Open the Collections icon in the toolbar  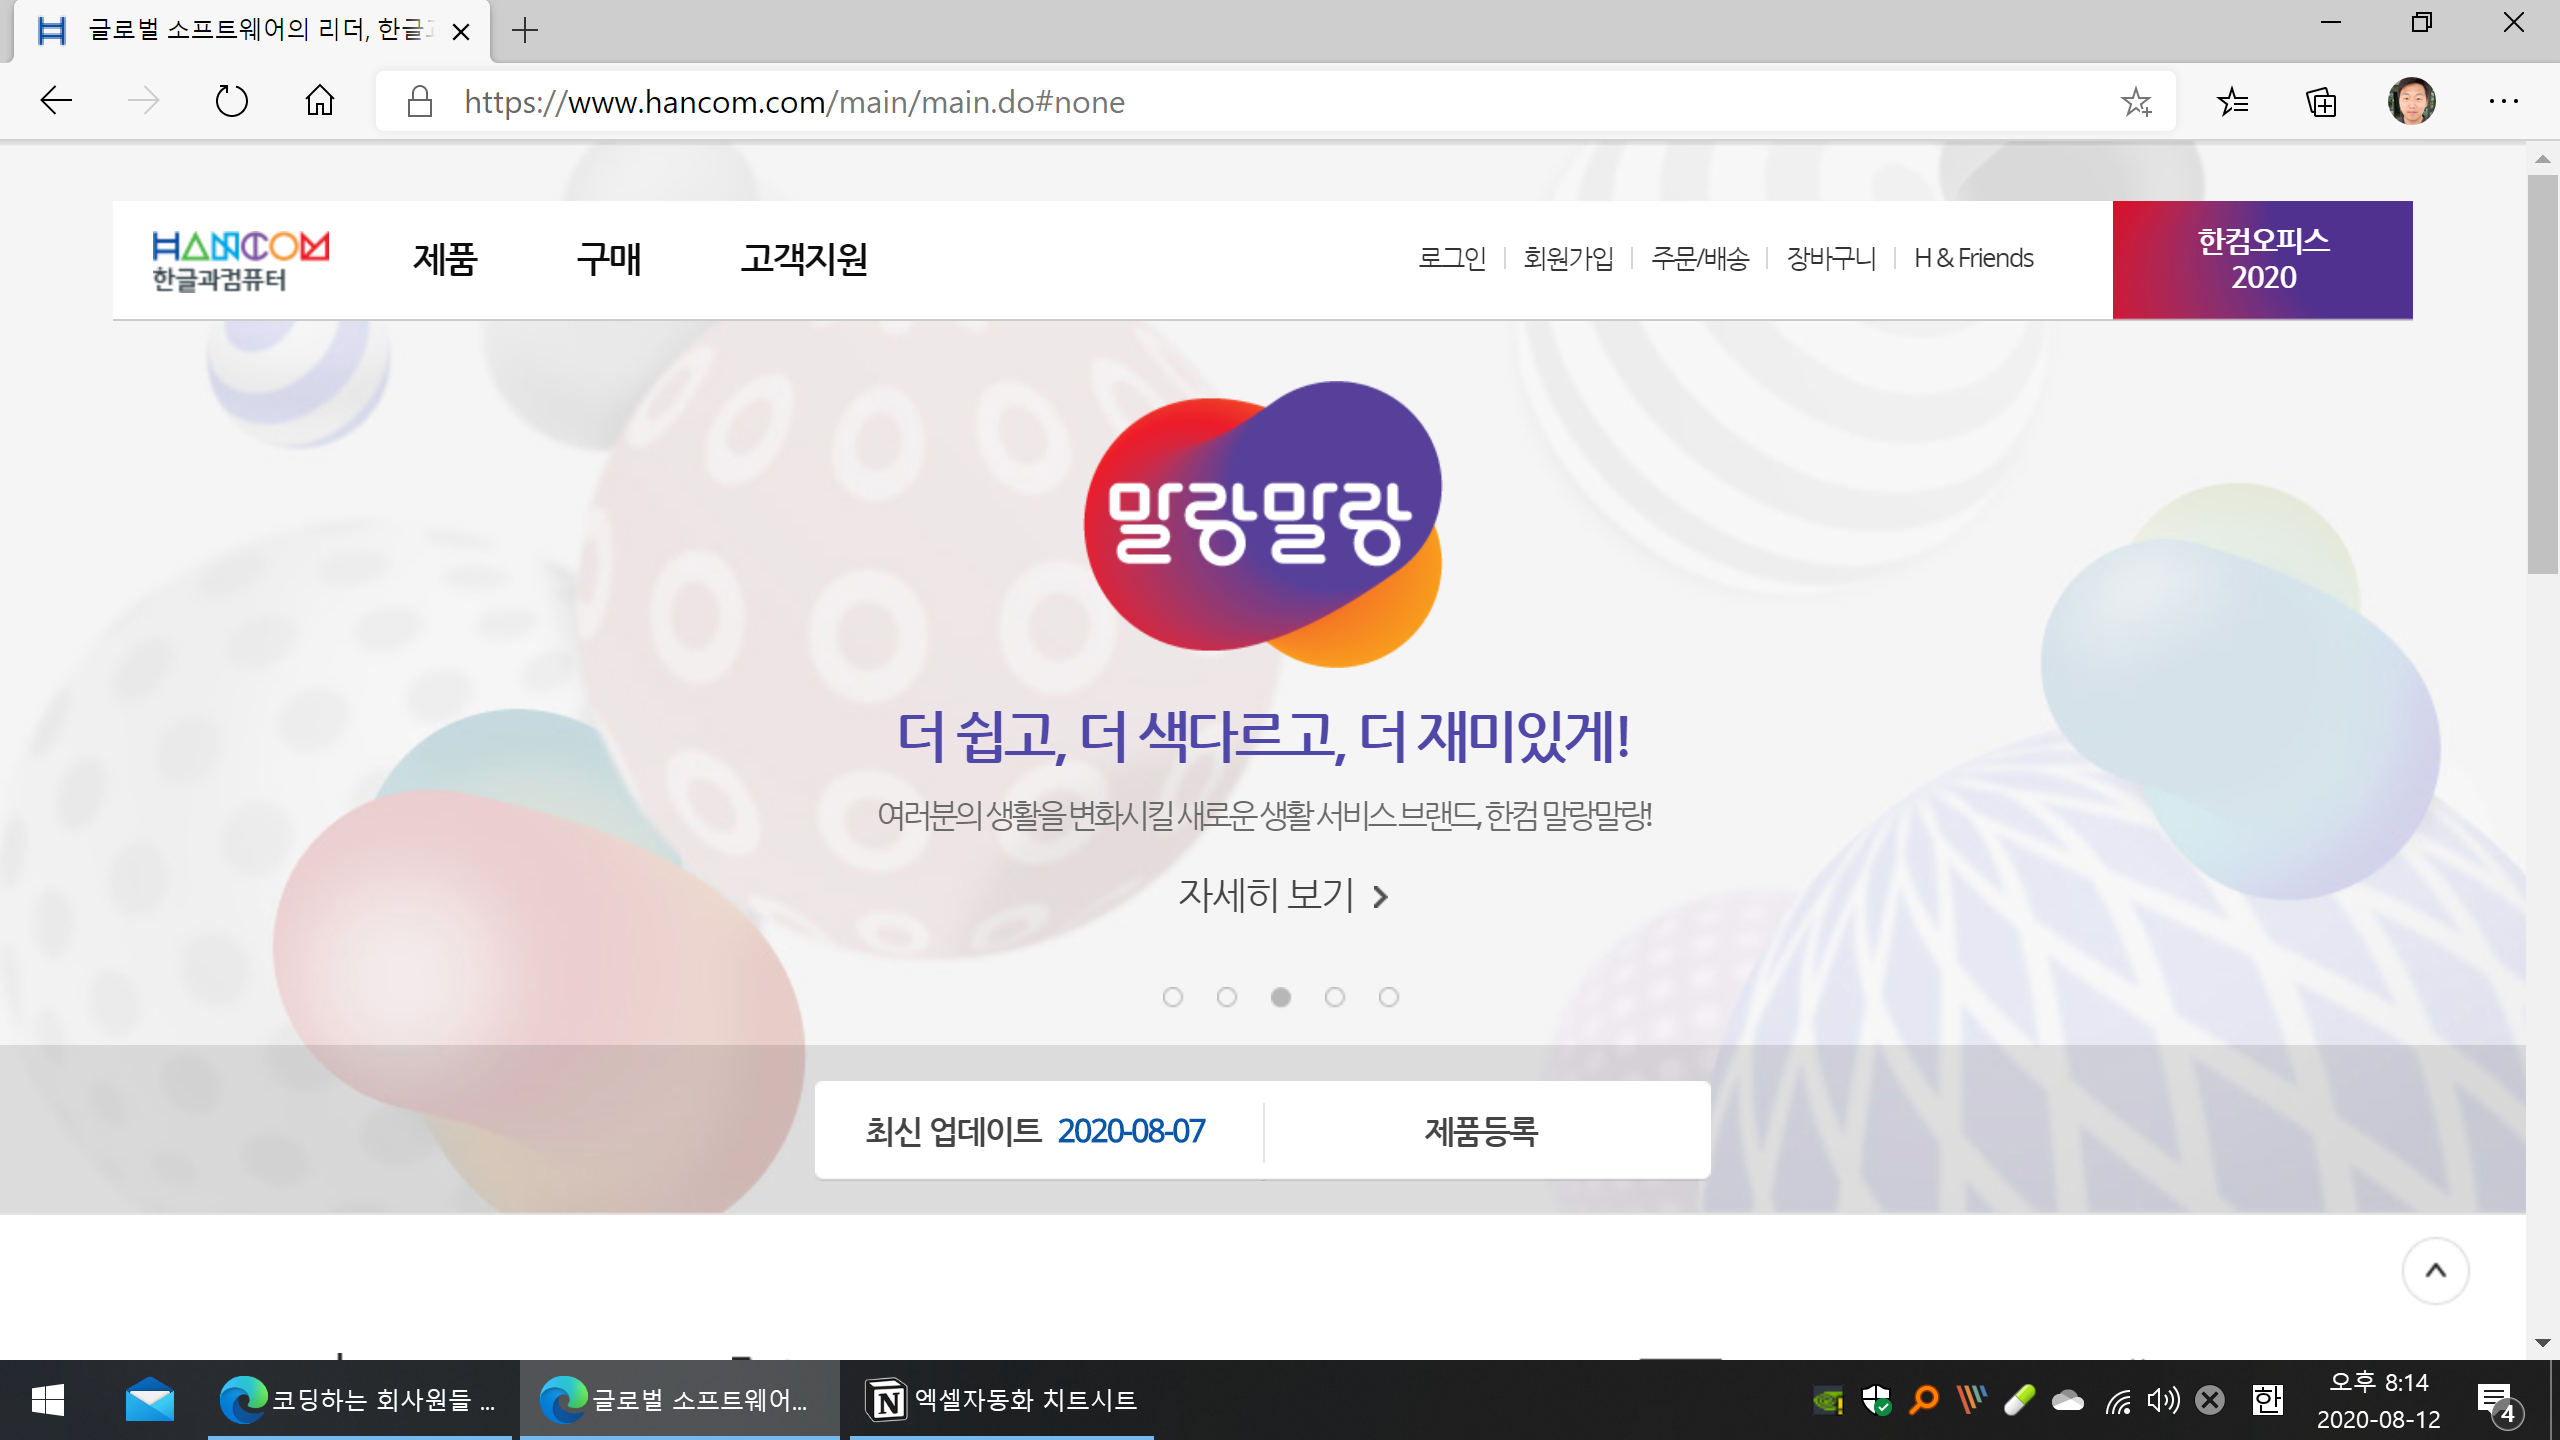coord(2321,101)
